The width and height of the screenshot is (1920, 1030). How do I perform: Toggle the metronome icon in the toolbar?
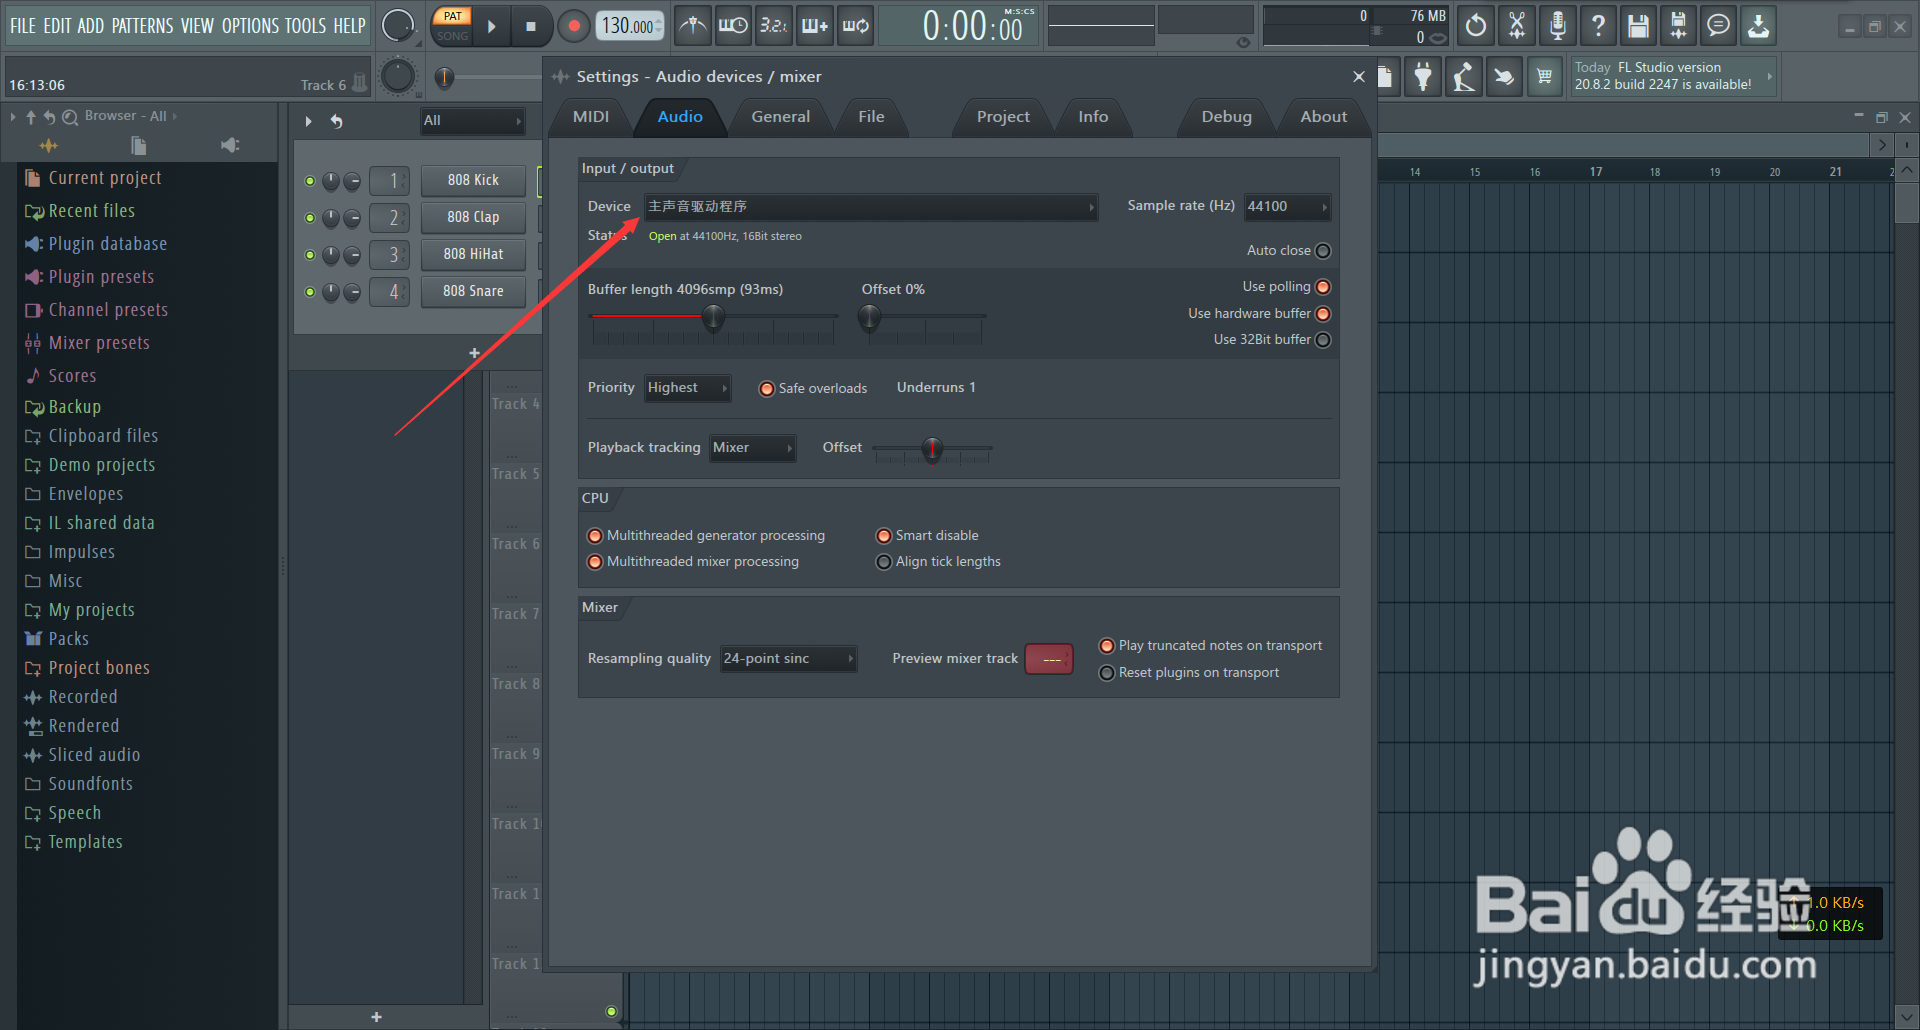693,25
